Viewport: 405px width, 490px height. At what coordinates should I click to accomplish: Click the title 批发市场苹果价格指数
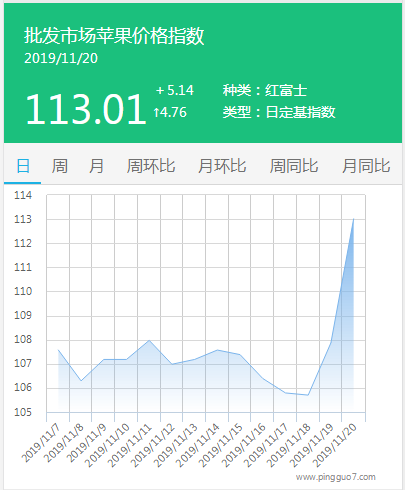pos(114,36)
